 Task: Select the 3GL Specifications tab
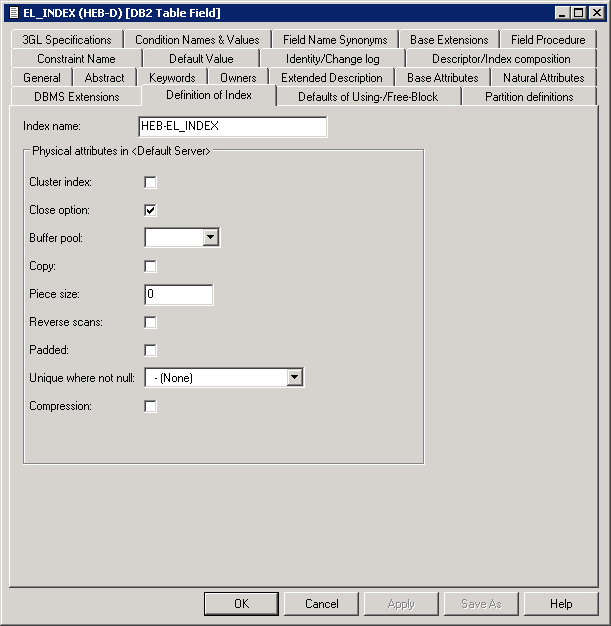point(67,40)
